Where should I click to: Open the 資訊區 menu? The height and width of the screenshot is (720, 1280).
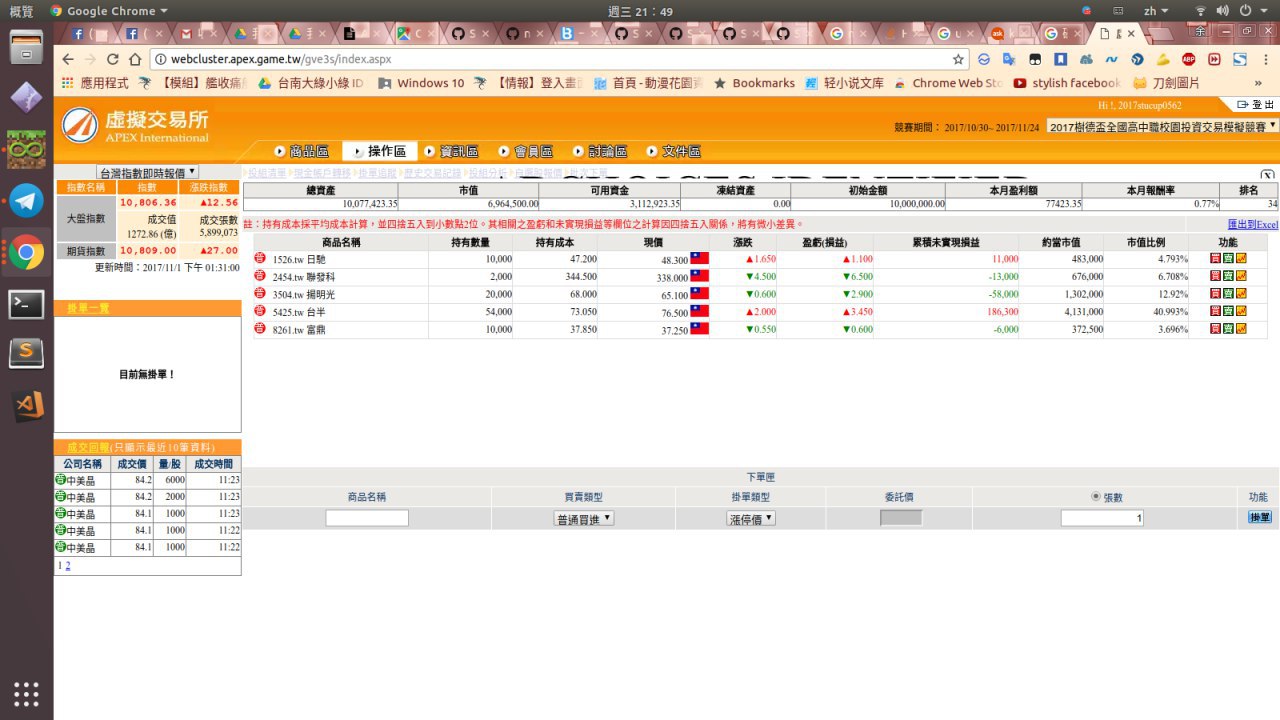pyautogui.click(x=450, y=151)
